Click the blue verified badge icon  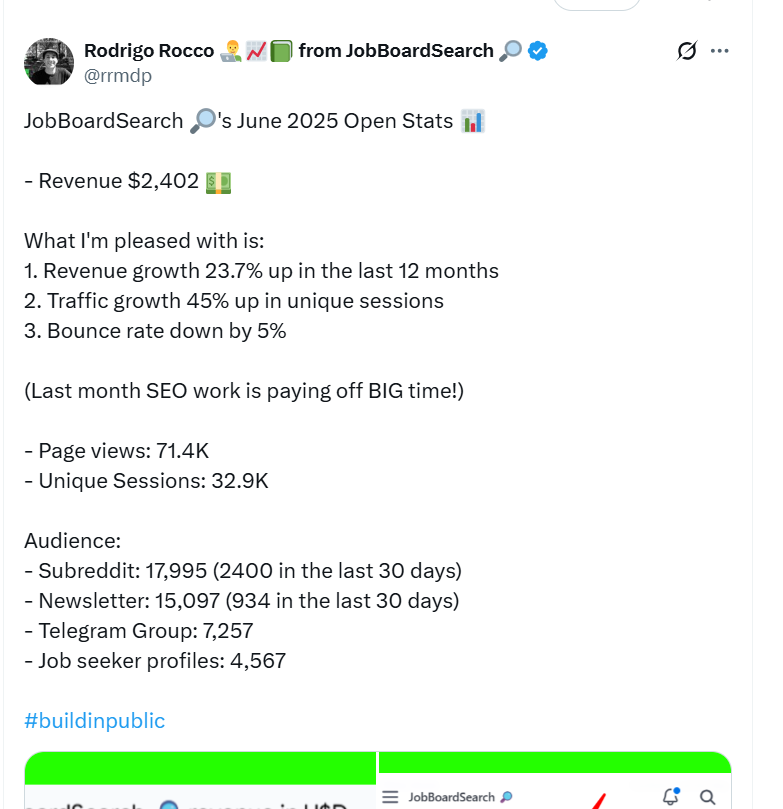[x=537, y=51]
